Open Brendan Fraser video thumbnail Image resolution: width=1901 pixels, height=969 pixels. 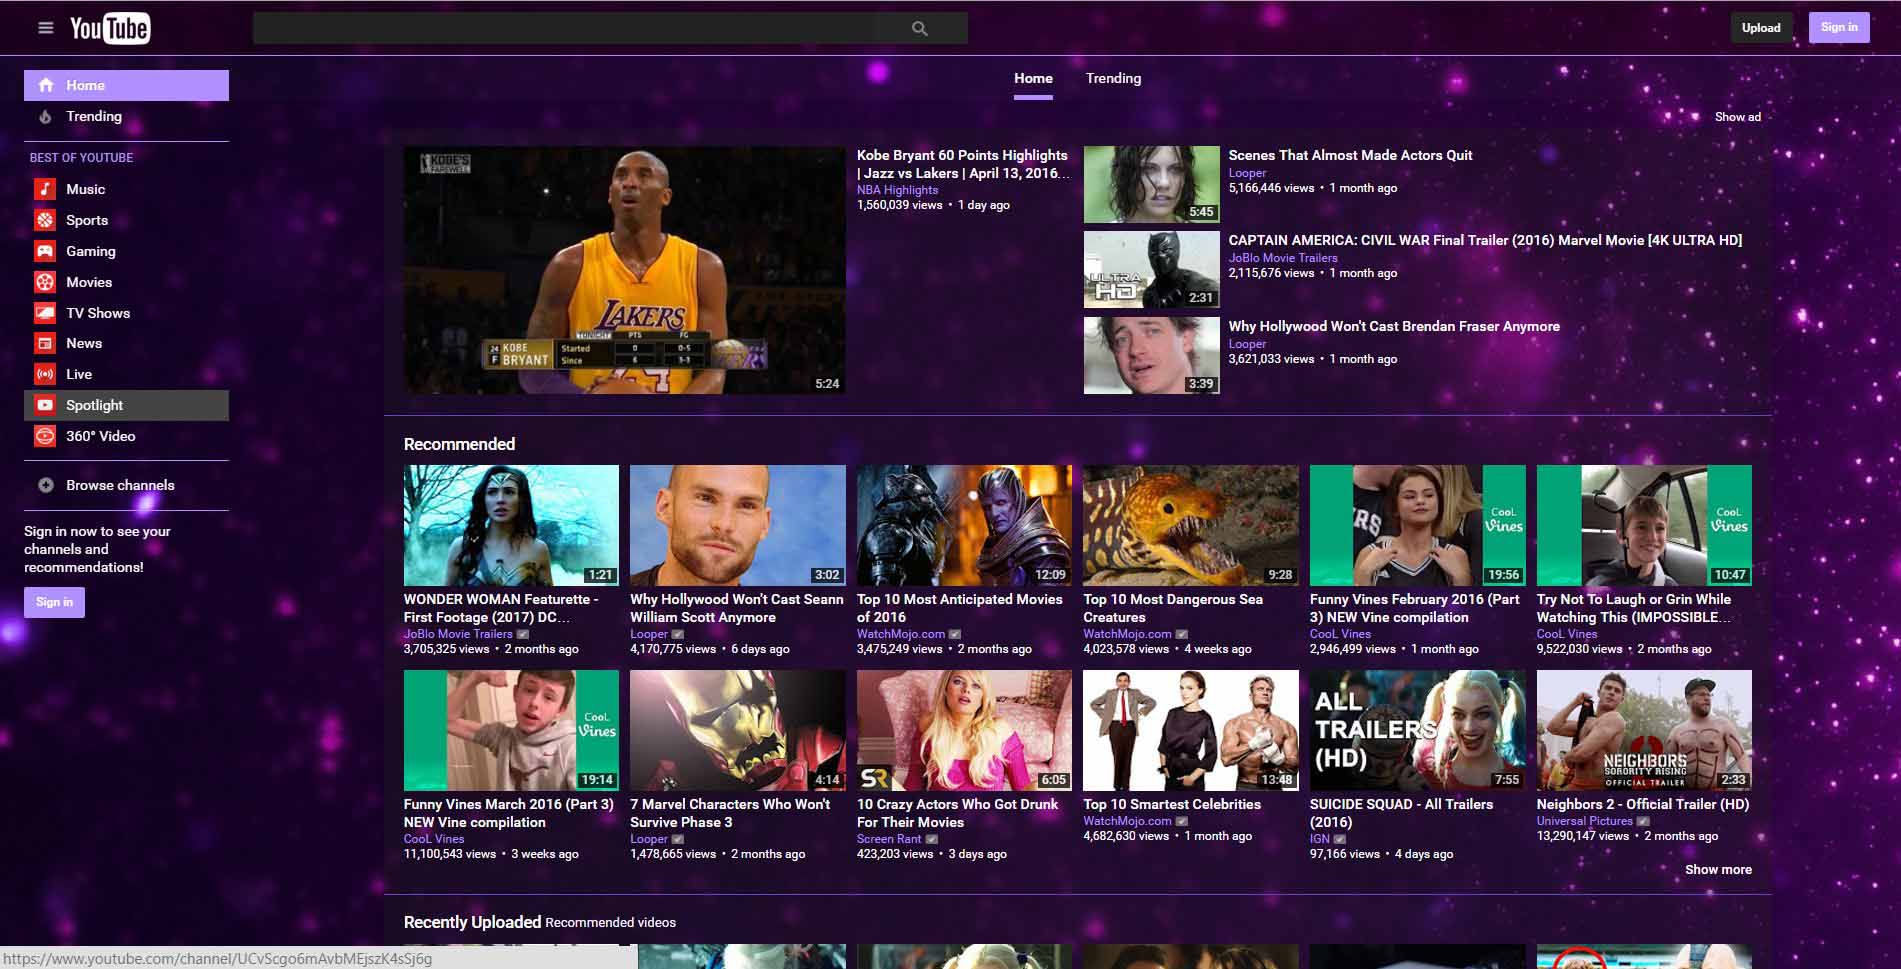tap(1151, 355)
